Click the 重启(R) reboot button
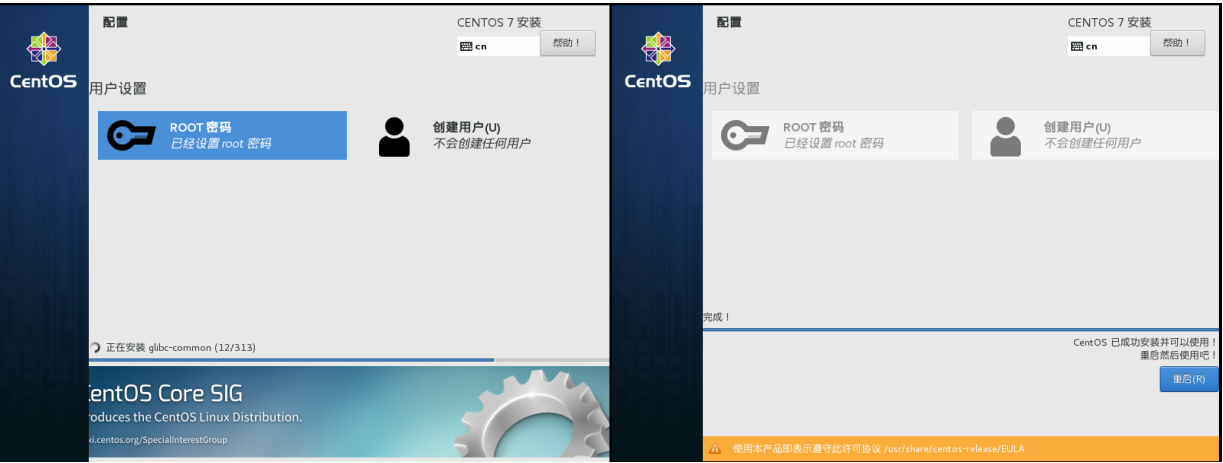 click(x=1188, y=379)
